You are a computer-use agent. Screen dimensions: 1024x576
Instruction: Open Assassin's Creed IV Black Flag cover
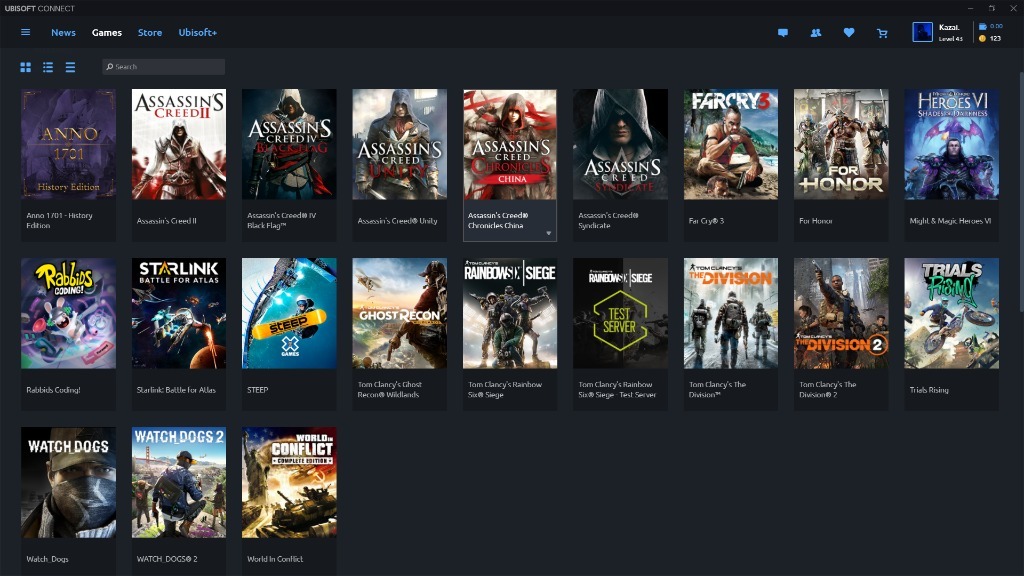coord(289,144)
